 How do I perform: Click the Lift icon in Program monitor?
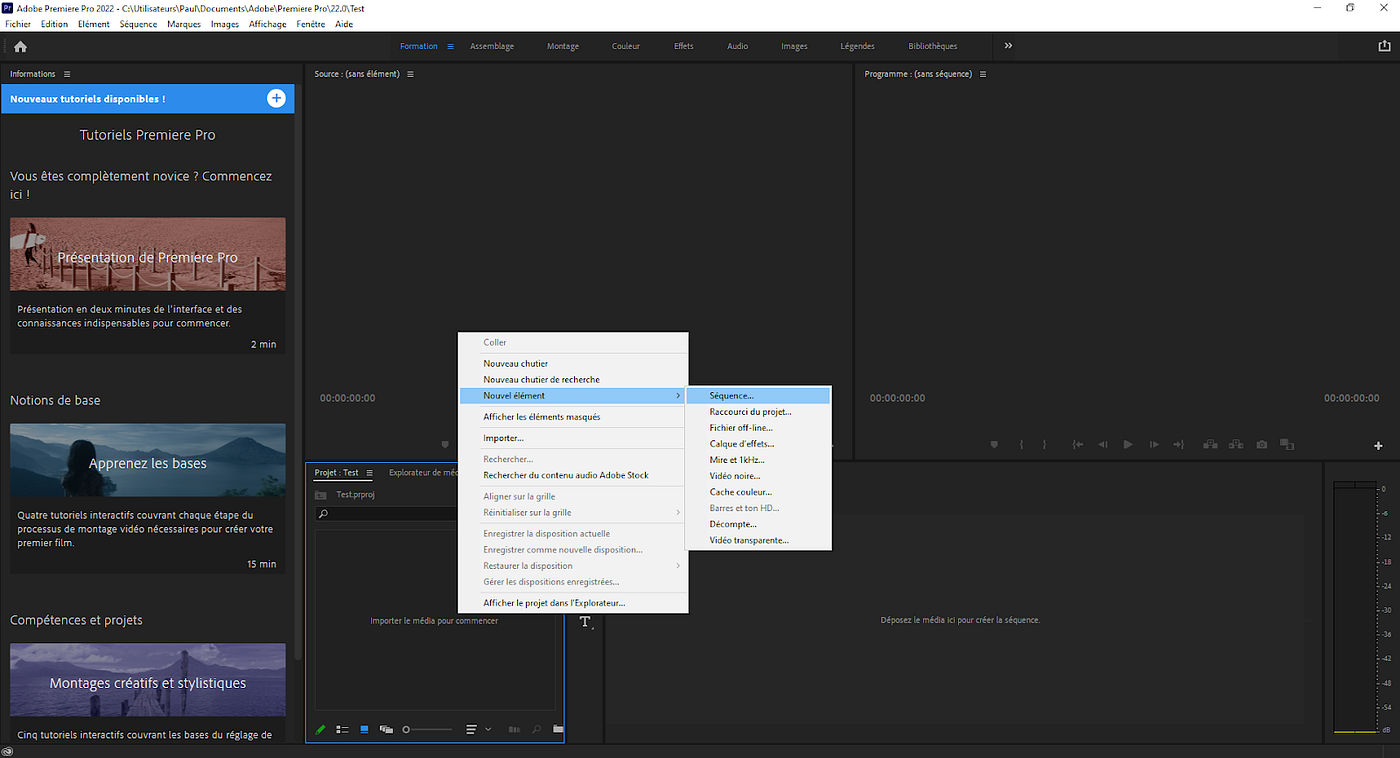(x=1210, y=445)
